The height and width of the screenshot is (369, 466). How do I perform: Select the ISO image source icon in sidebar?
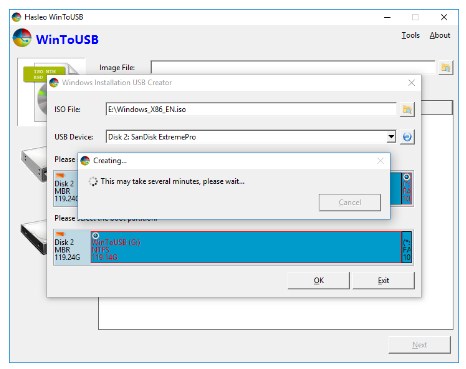[x=32, y=92]
